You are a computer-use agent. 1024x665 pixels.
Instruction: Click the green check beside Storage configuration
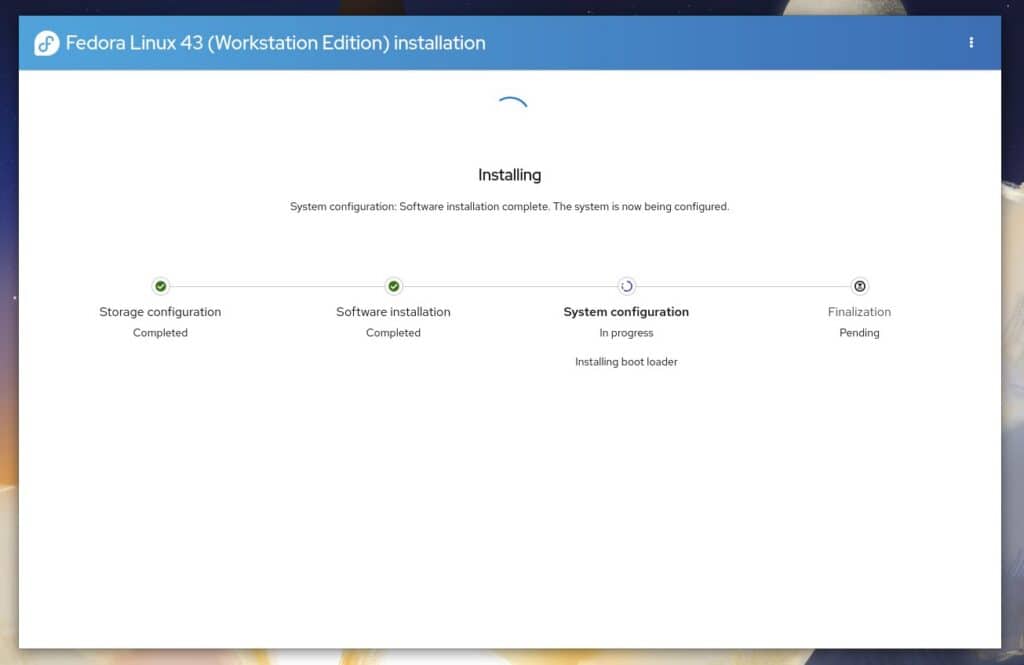coord(160,286)
